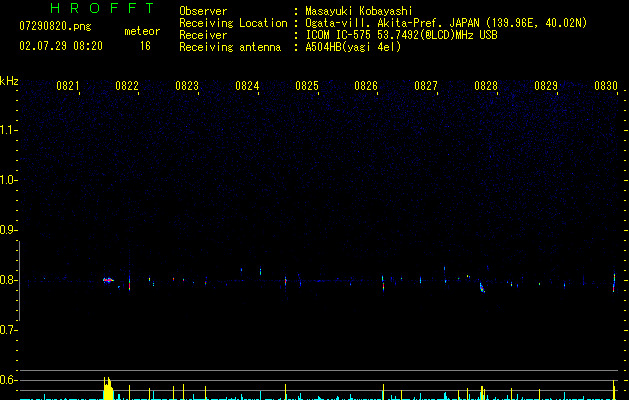Click the meteor label
Viewport: 629px width, 400px height.
click(142, 31)
